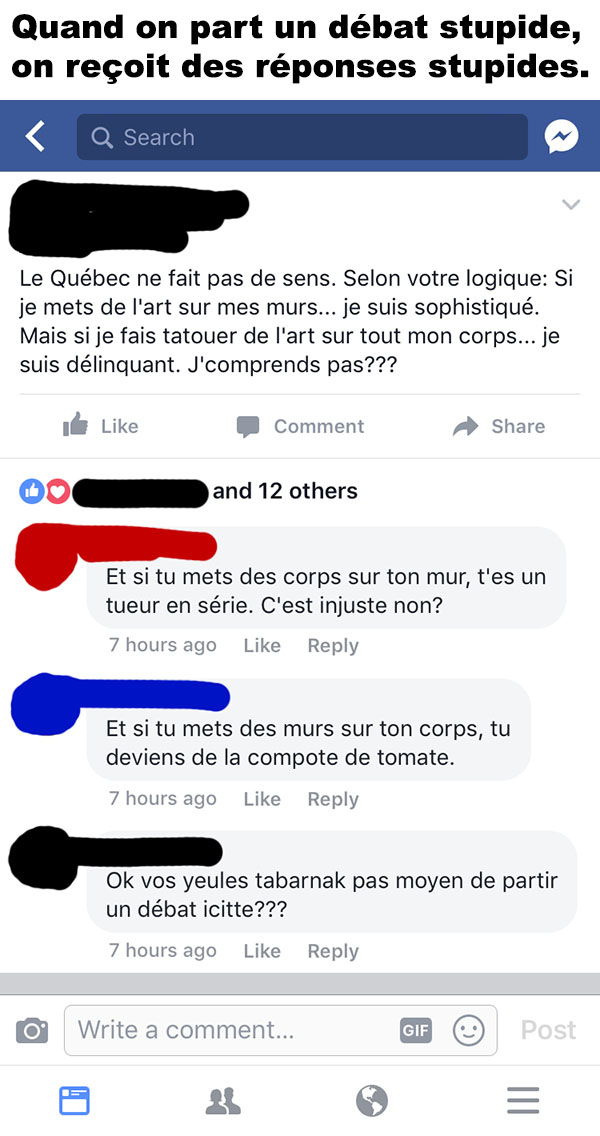Share the post using Share arrow
Image resolution: width=600 pixels, height=1136 pixels.
pos(499,426)
